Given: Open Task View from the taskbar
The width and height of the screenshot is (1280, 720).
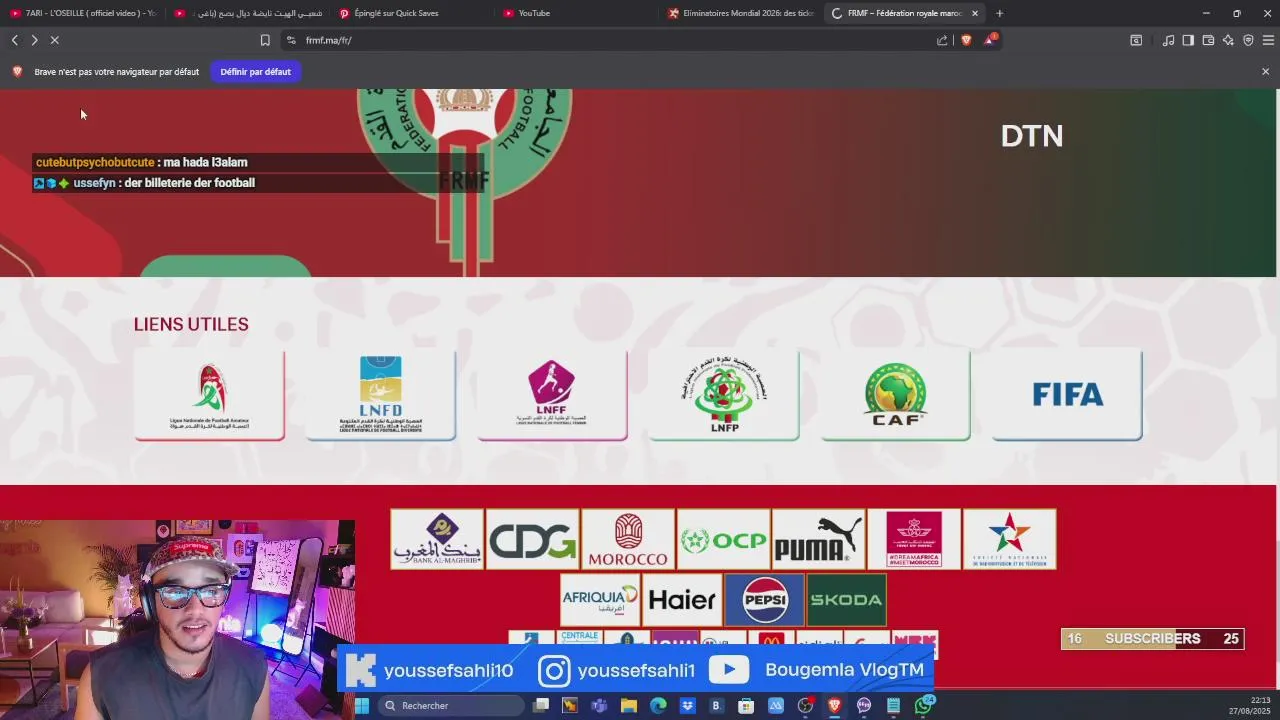Looking at the screenshot, I should pos(541,706).
